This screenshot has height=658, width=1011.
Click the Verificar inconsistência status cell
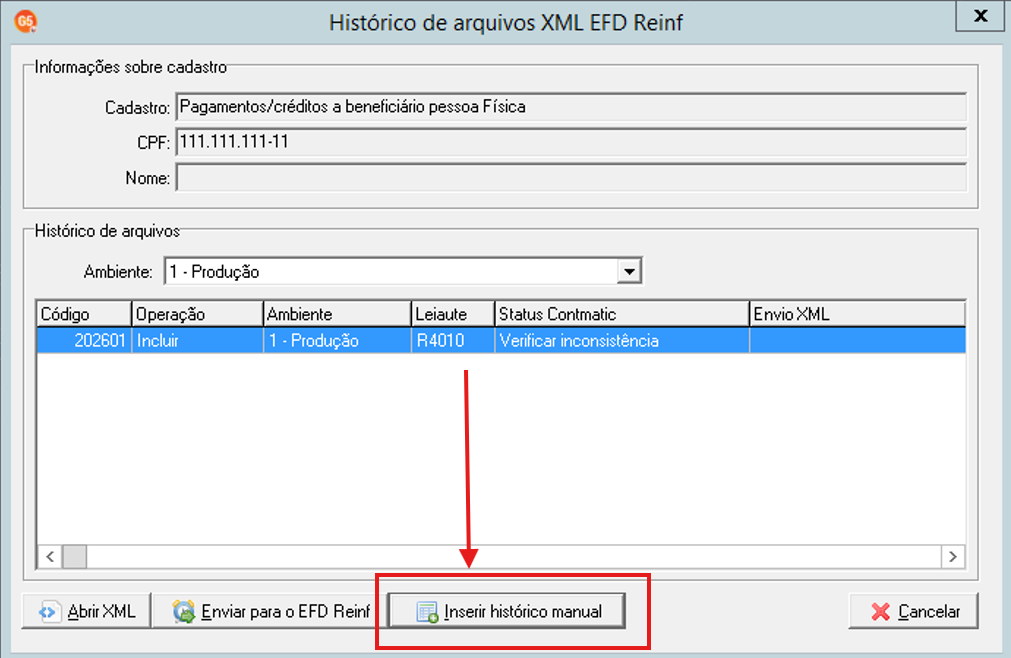[x=622, y=340]
